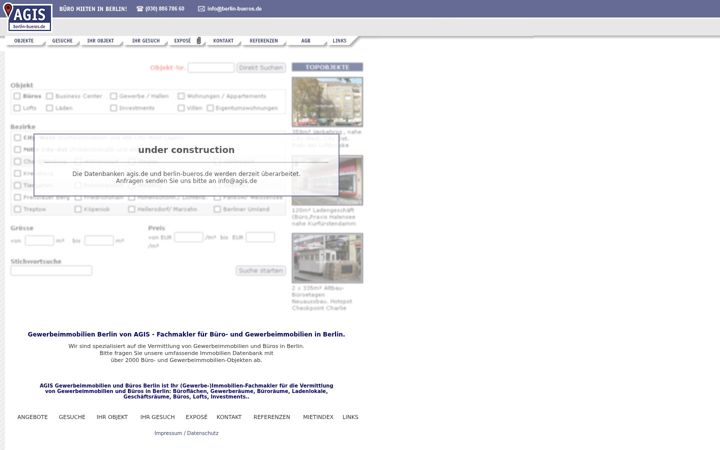Open the Links top tab
720x450 pixels.
tap(340, 41)
